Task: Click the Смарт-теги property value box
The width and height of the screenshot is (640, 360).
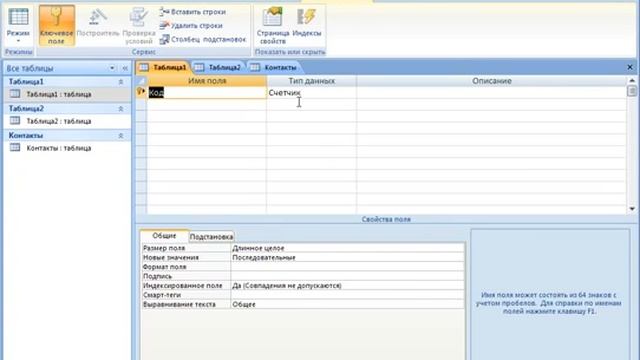Action: (347, 295)
